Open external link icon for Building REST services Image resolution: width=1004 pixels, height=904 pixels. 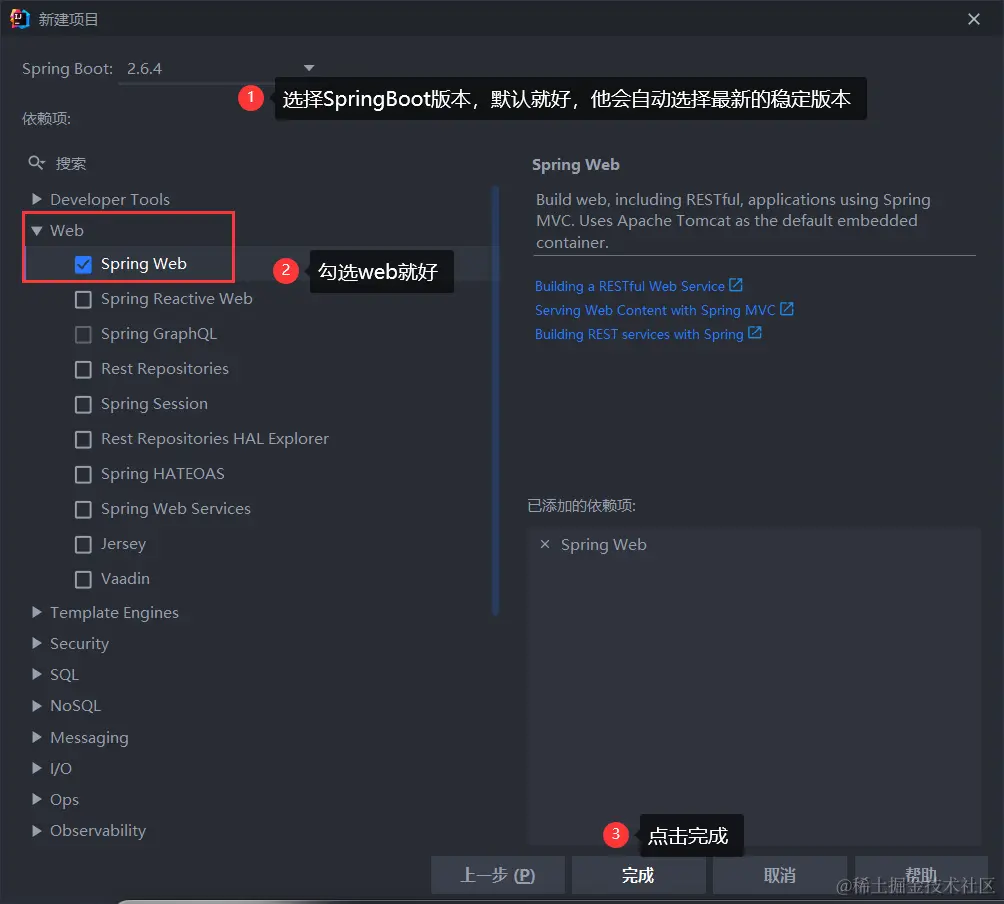click(x=755, y=333)
